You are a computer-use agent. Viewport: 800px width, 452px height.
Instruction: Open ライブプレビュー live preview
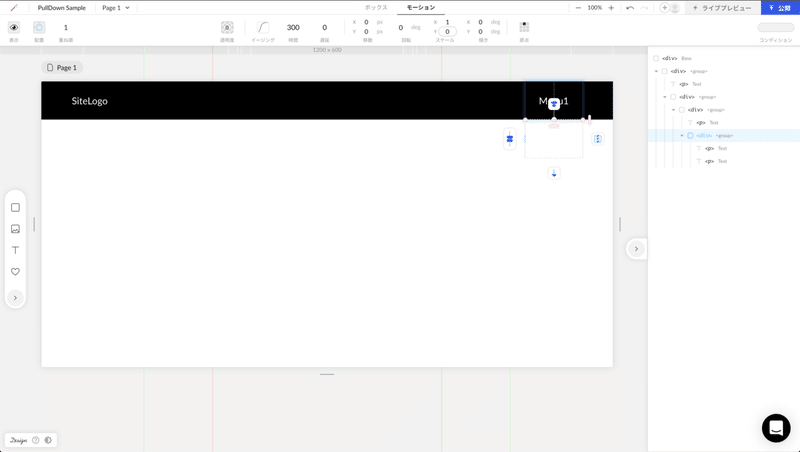click(x=722, y=8)
